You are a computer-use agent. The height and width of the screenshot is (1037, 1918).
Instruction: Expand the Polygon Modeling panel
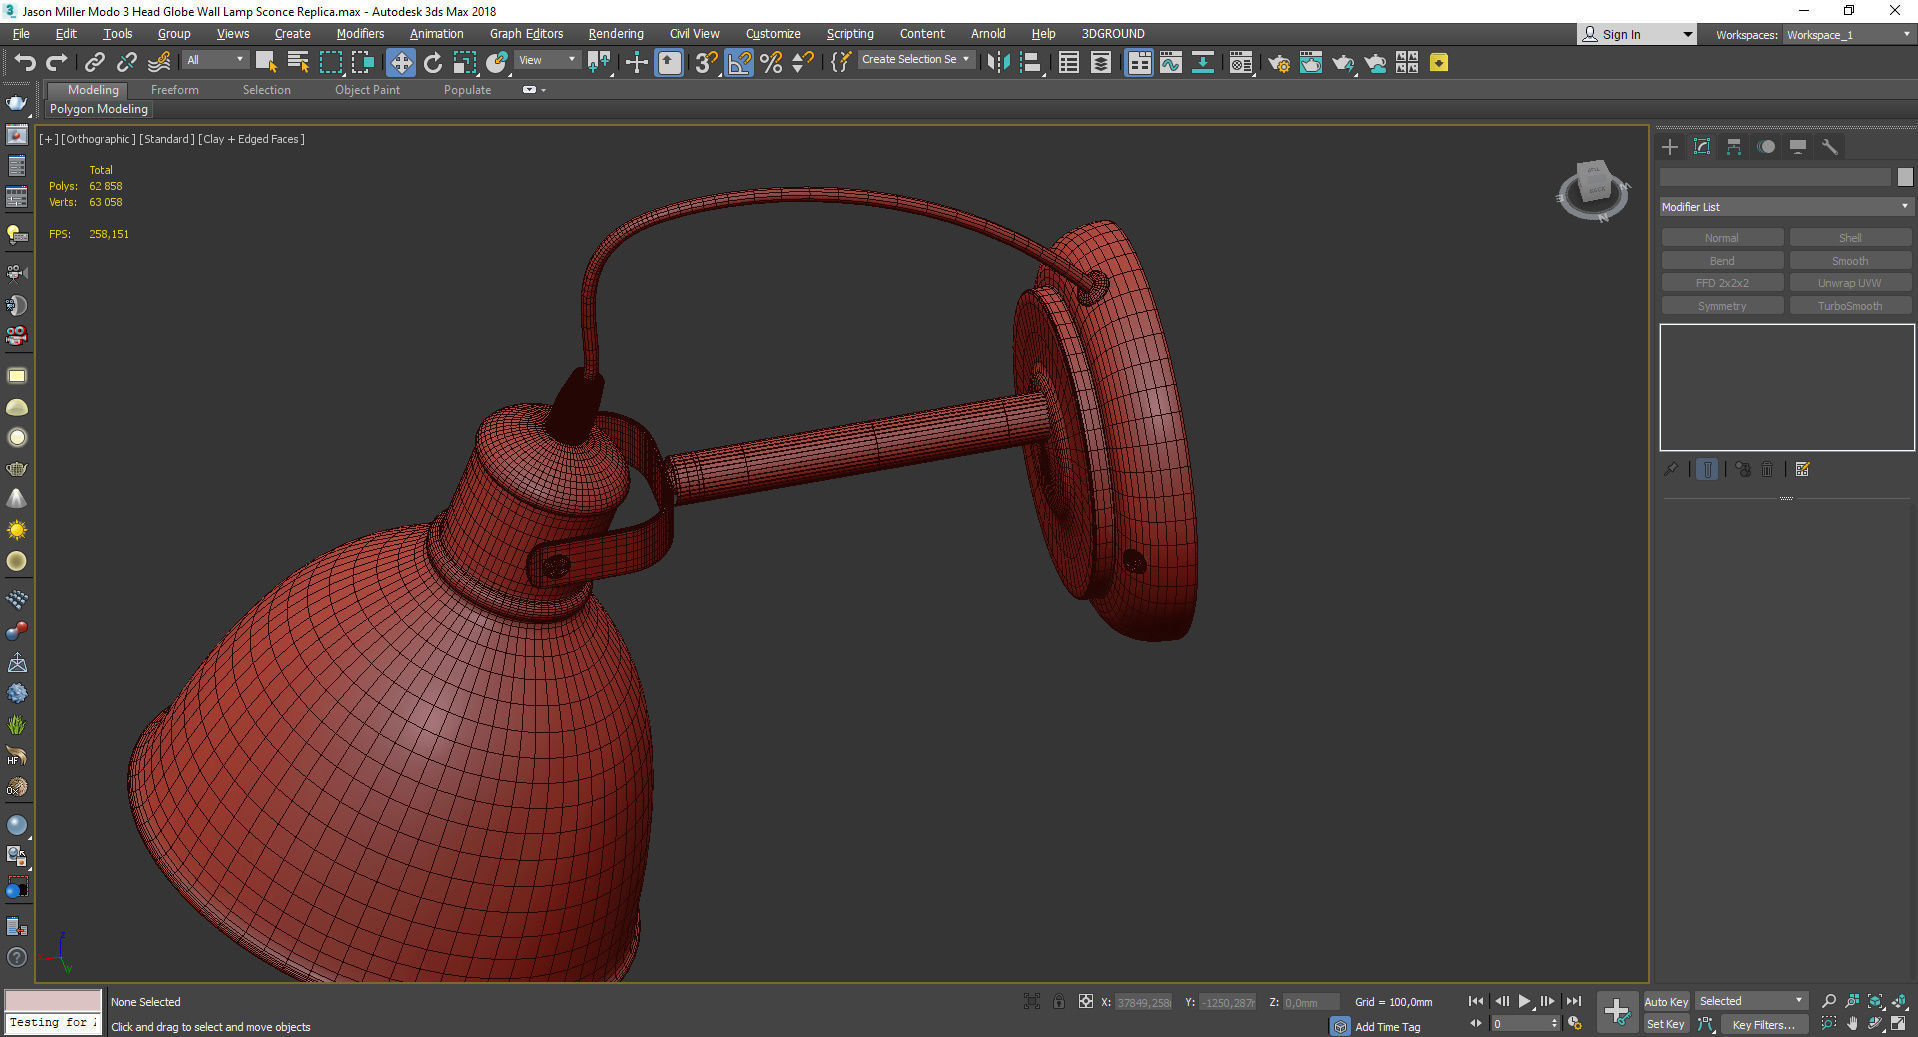[99, 109]
